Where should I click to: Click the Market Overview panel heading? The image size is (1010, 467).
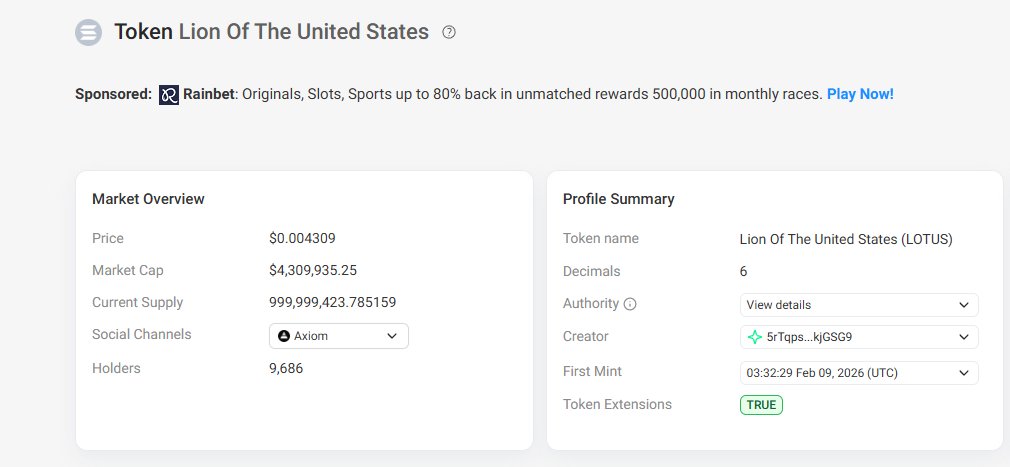(x=148, y=199)
